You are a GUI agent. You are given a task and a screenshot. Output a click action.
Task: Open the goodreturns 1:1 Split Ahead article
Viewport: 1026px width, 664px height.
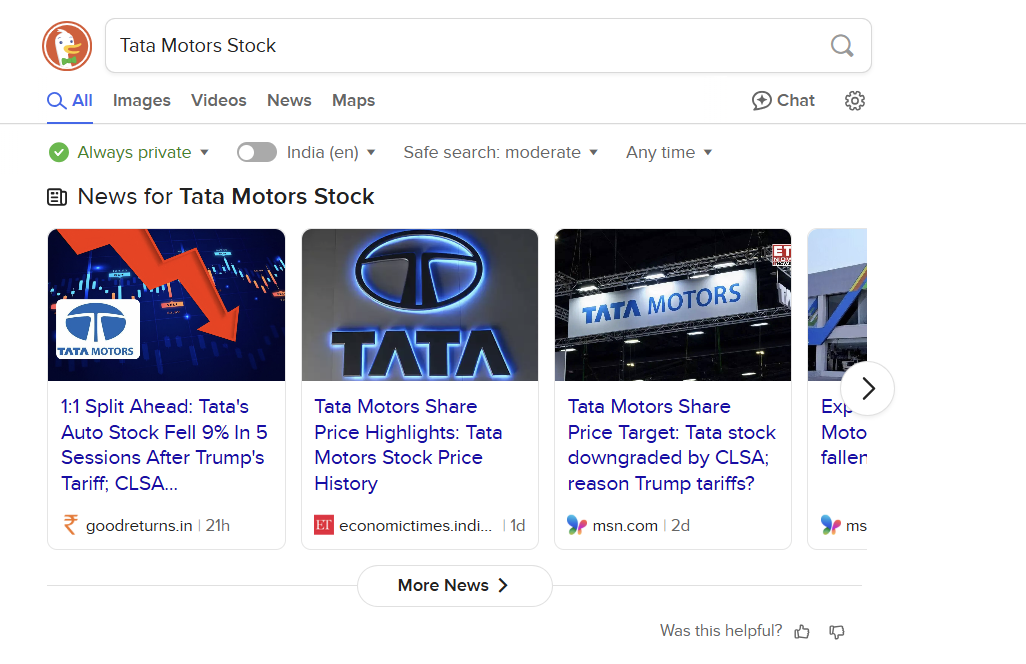point(165,445)
